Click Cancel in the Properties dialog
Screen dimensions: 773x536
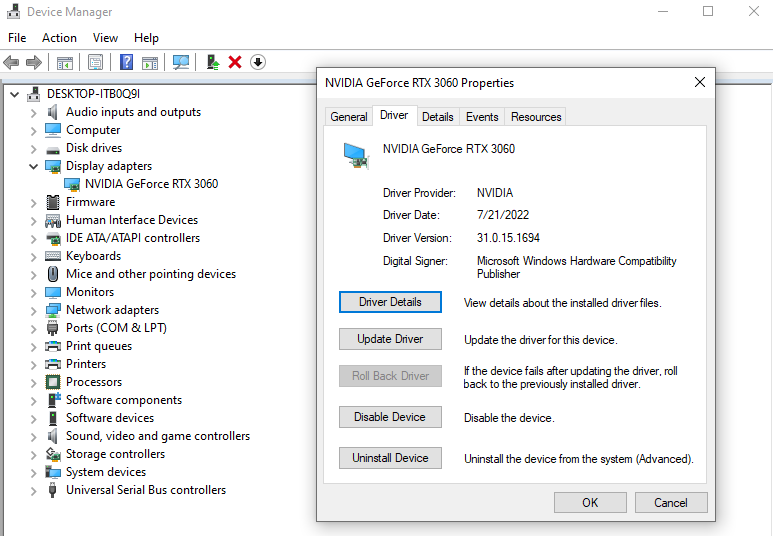(x=671, y=502)
